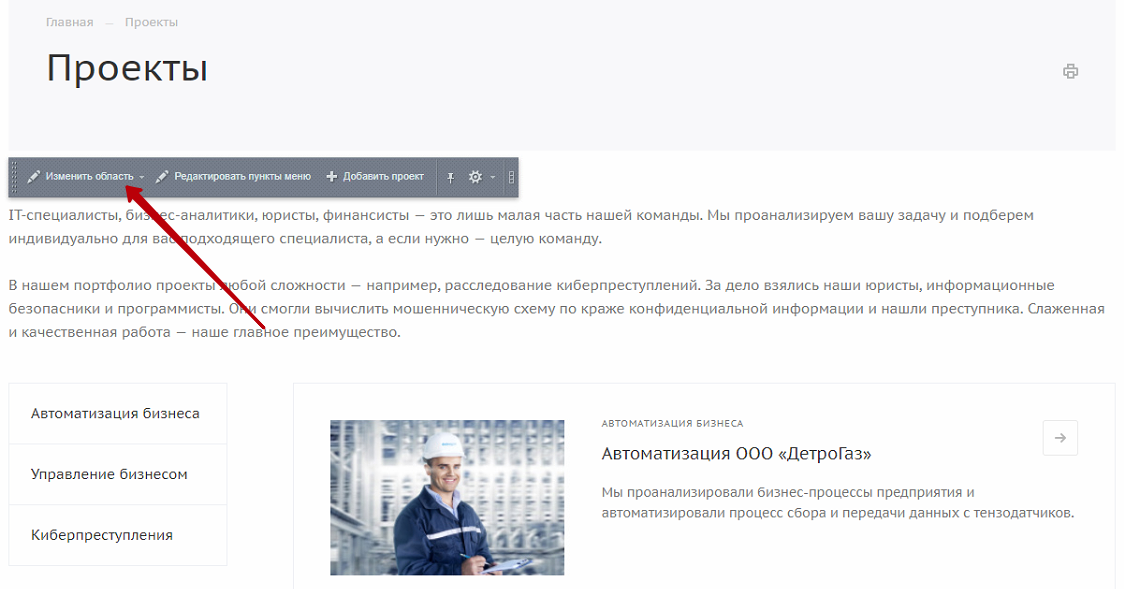Click the engineer photo thumbnail

coord(447,497)
